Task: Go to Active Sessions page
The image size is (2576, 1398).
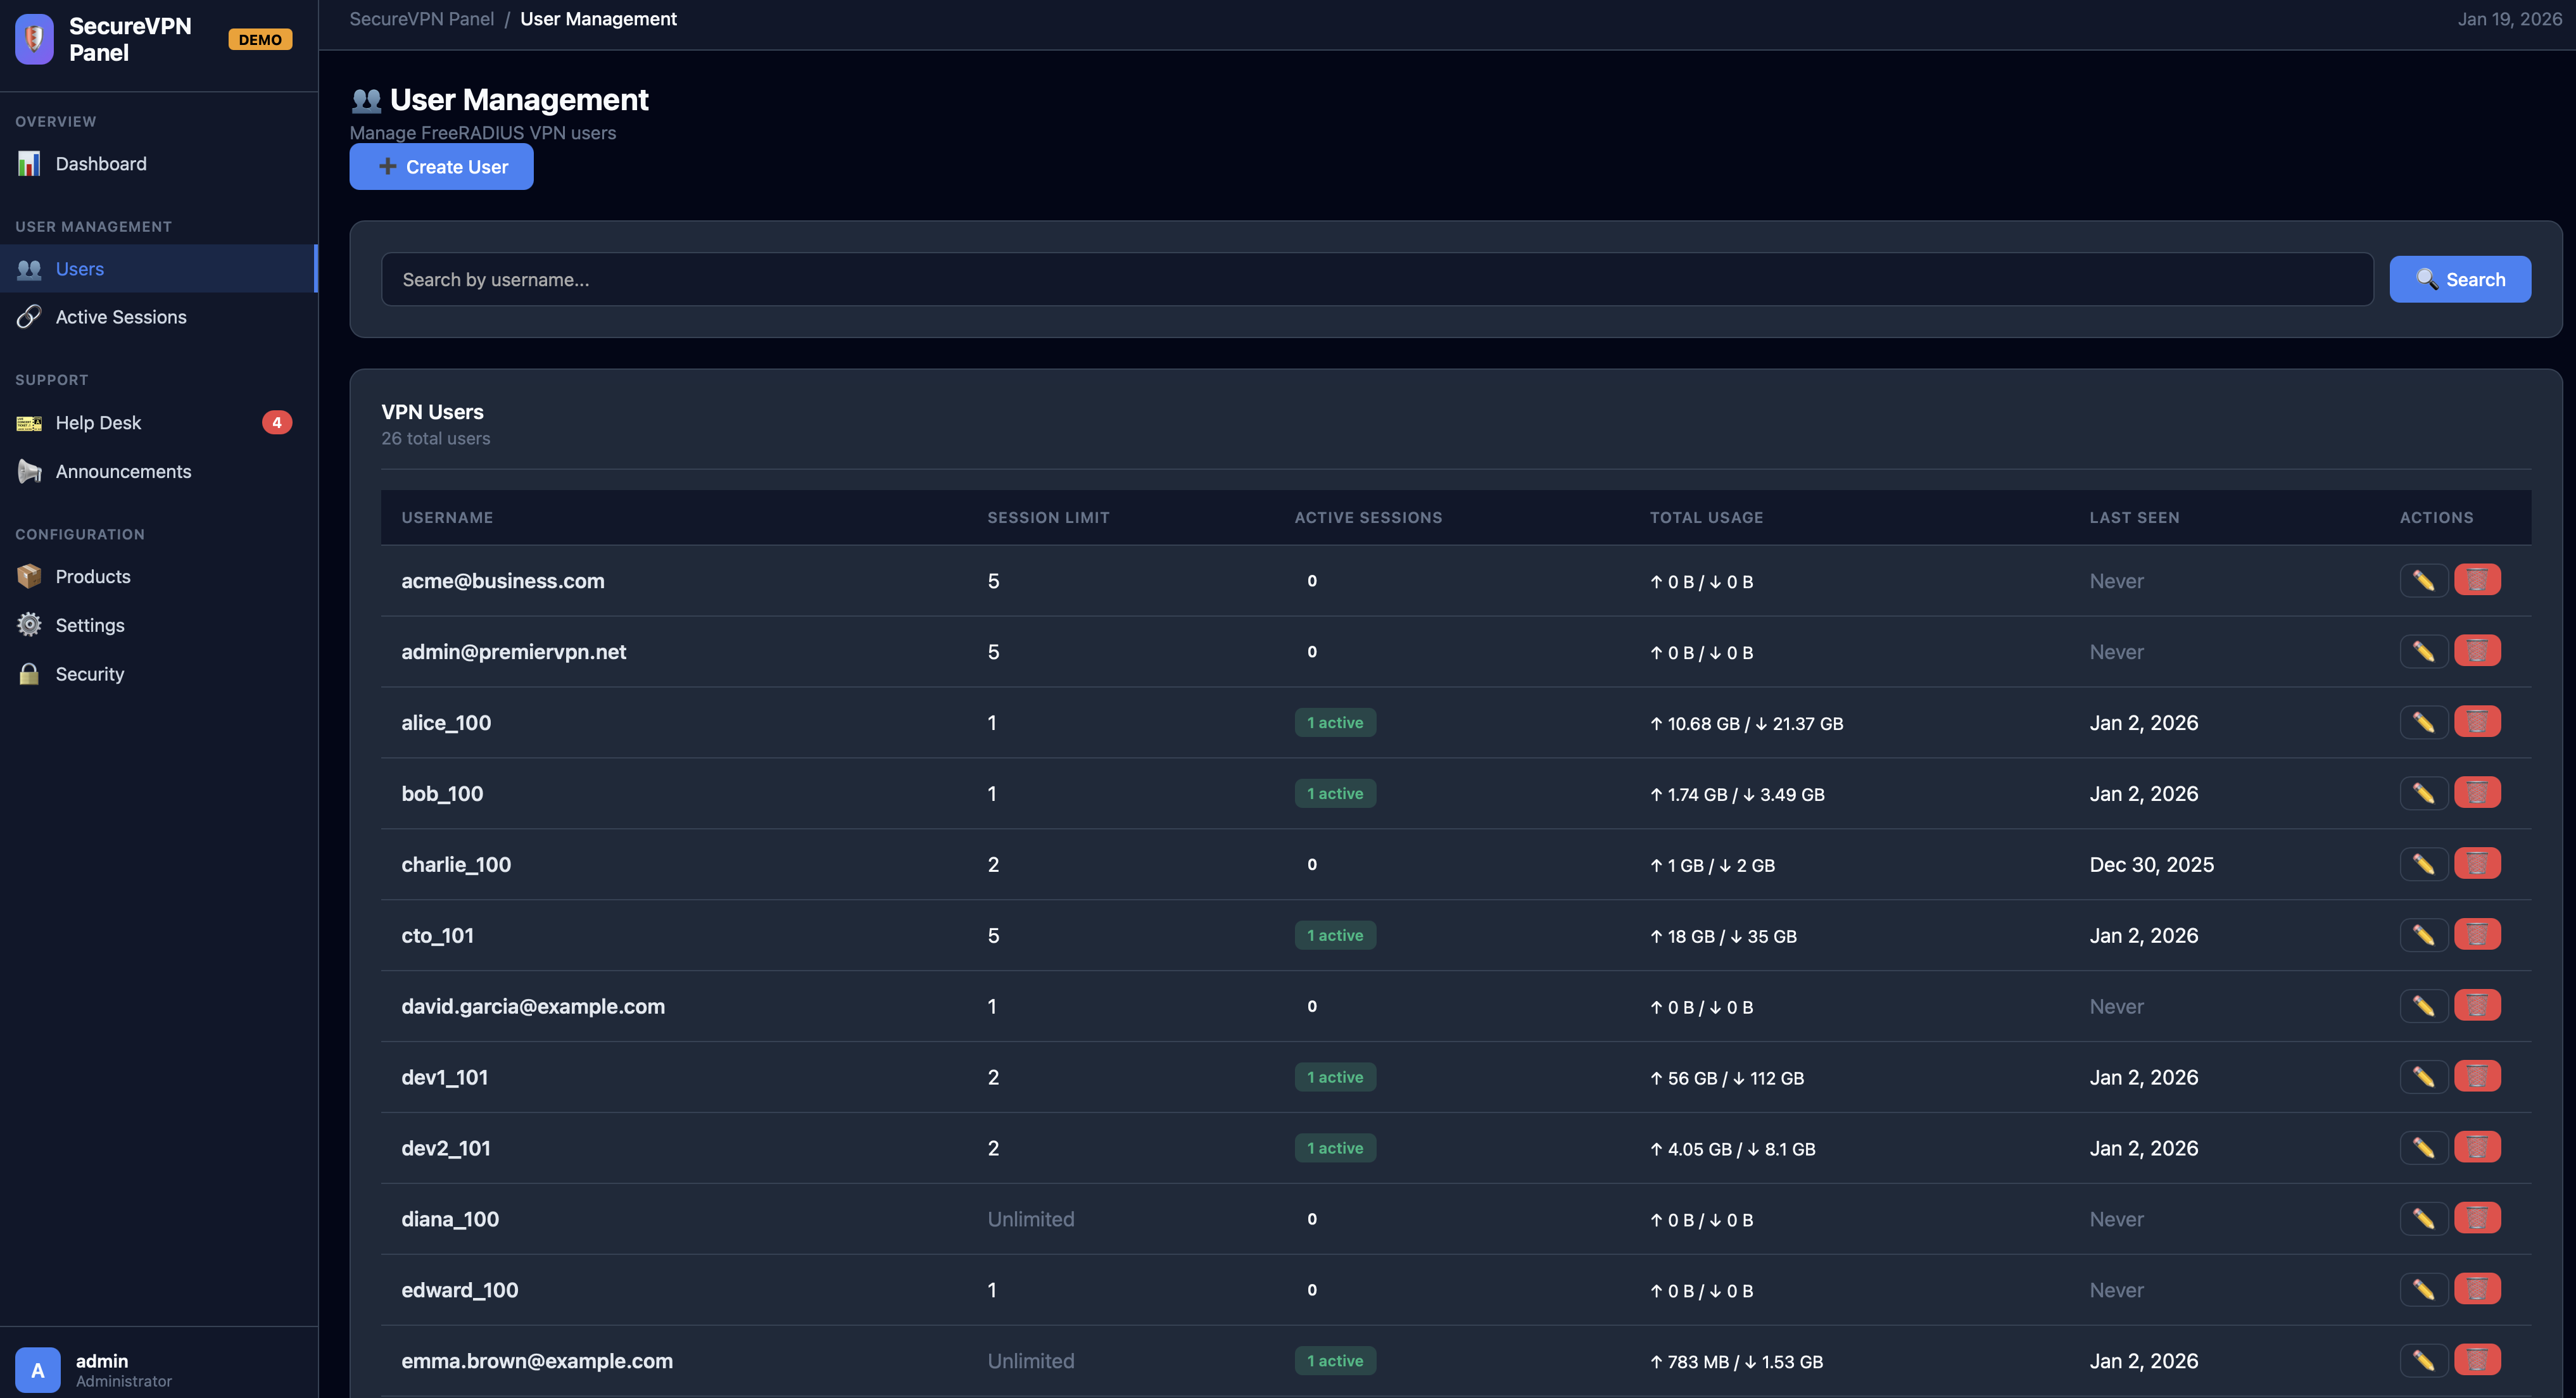Action: (x=120, y=317)
